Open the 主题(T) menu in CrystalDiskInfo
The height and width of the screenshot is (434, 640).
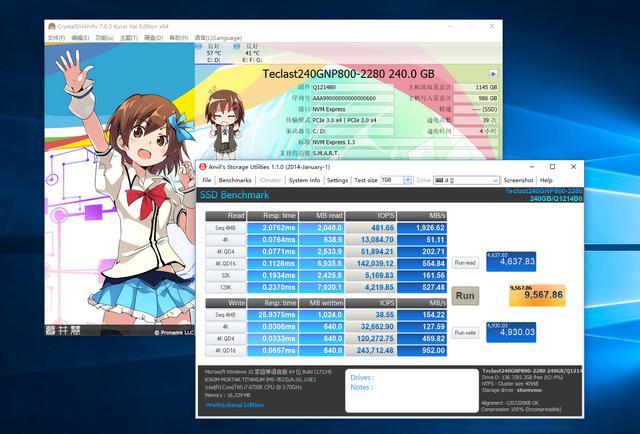(x=129, y=38)
